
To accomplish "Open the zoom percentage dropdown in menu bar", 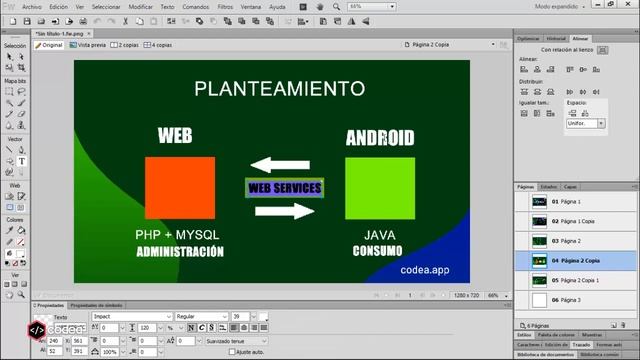I will pos(392,7).
